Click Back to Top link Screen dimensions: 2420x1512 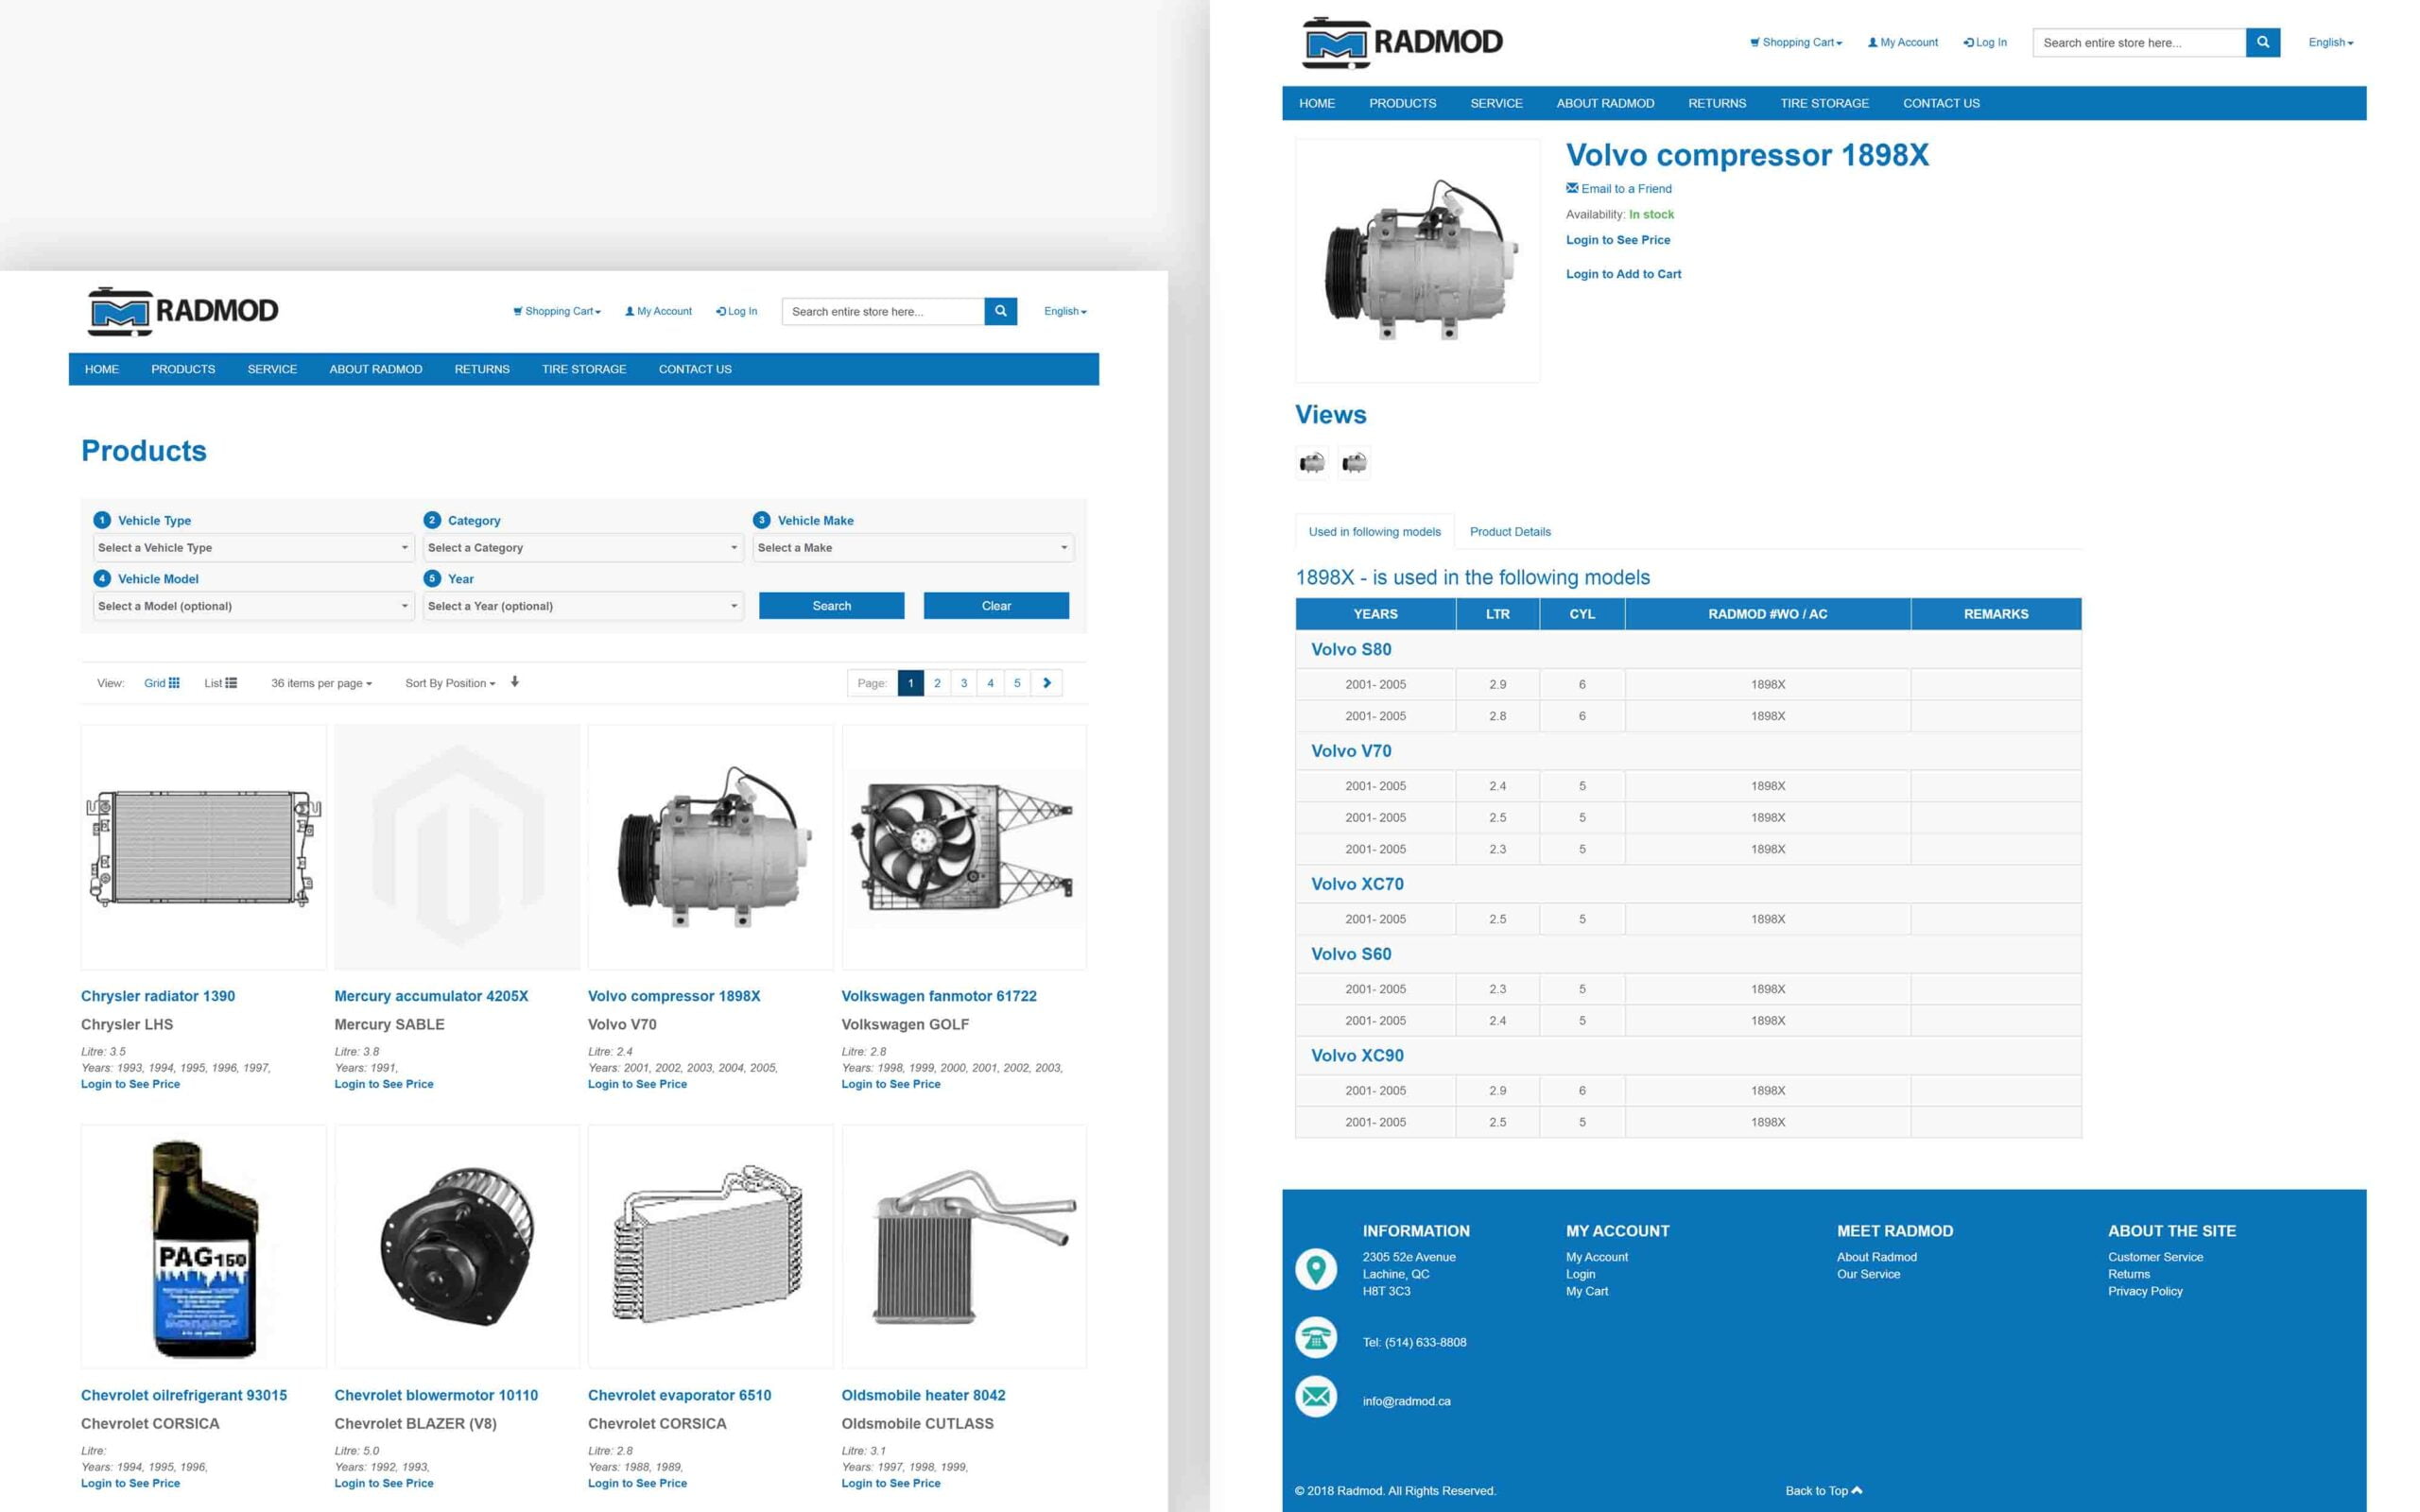[x=1823, y=1490]
